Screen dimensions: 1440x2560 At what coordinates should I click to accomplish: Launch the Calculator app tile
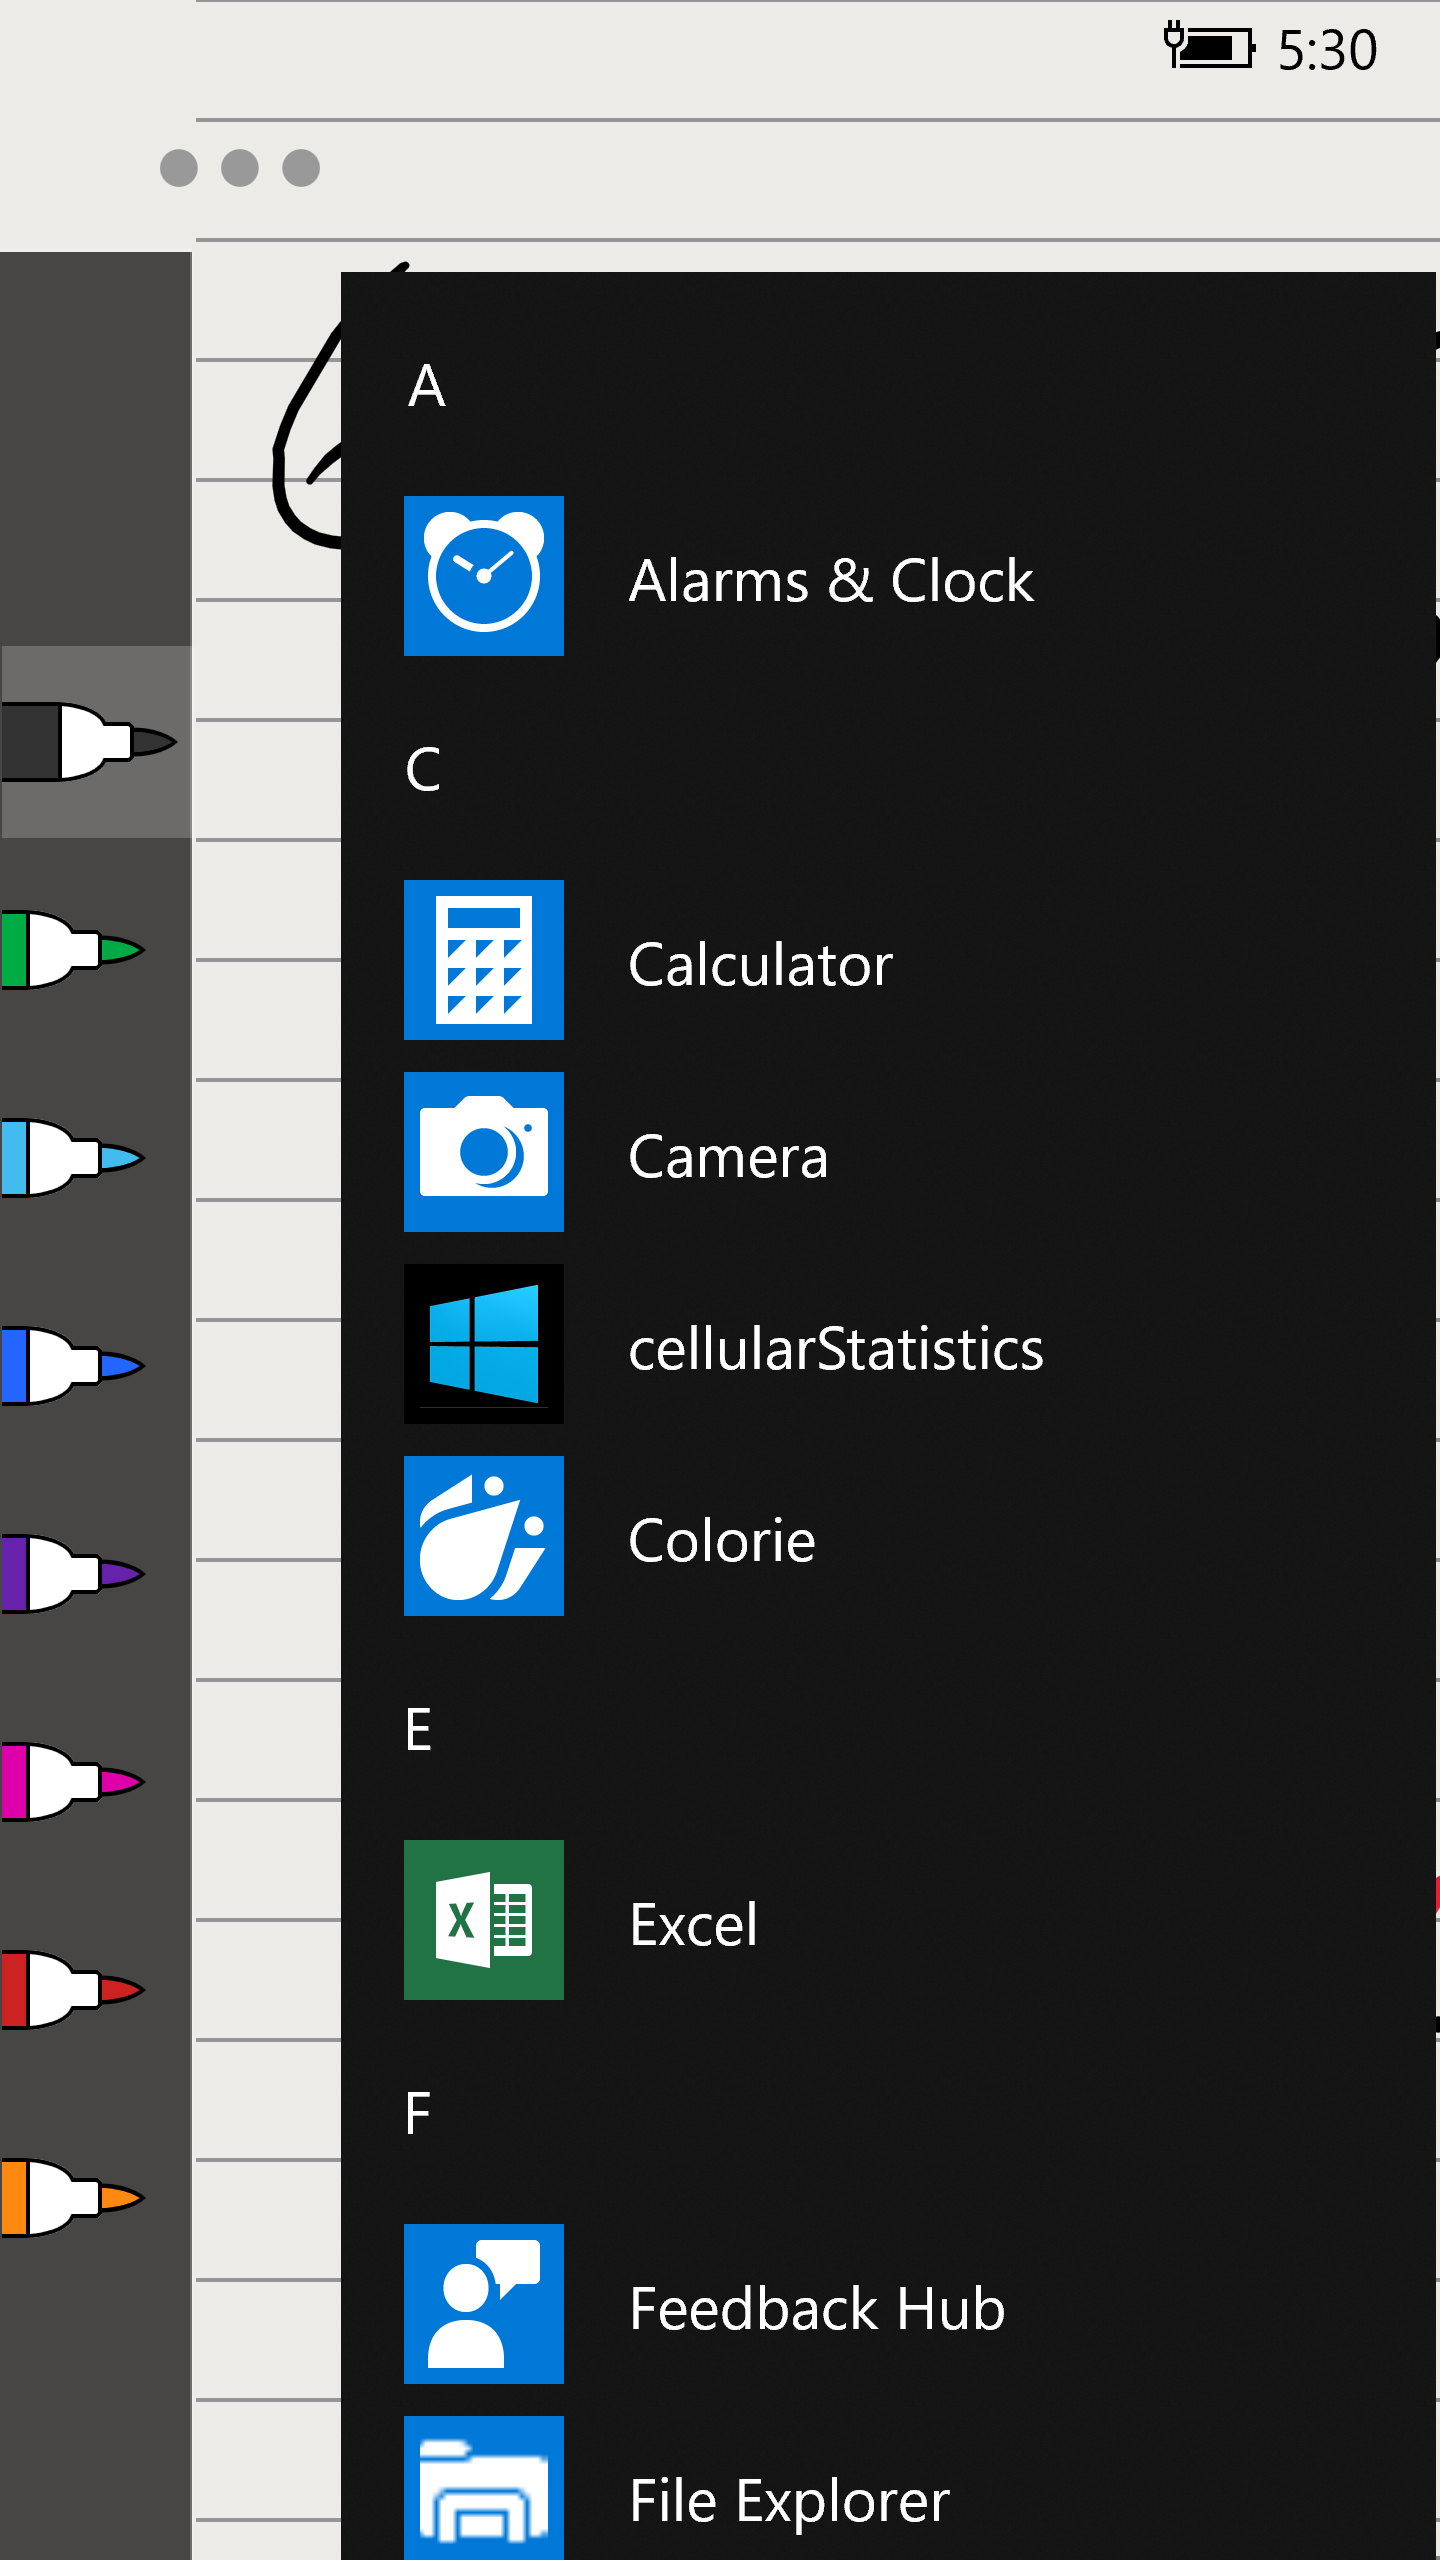click(x=483, y=960)
